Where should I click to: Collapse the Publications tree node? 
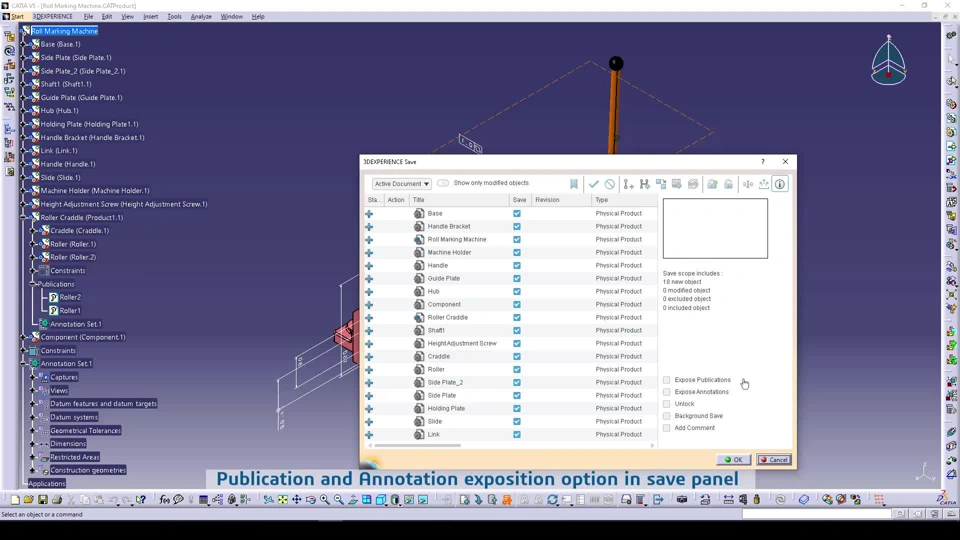(x=34, y=284)
